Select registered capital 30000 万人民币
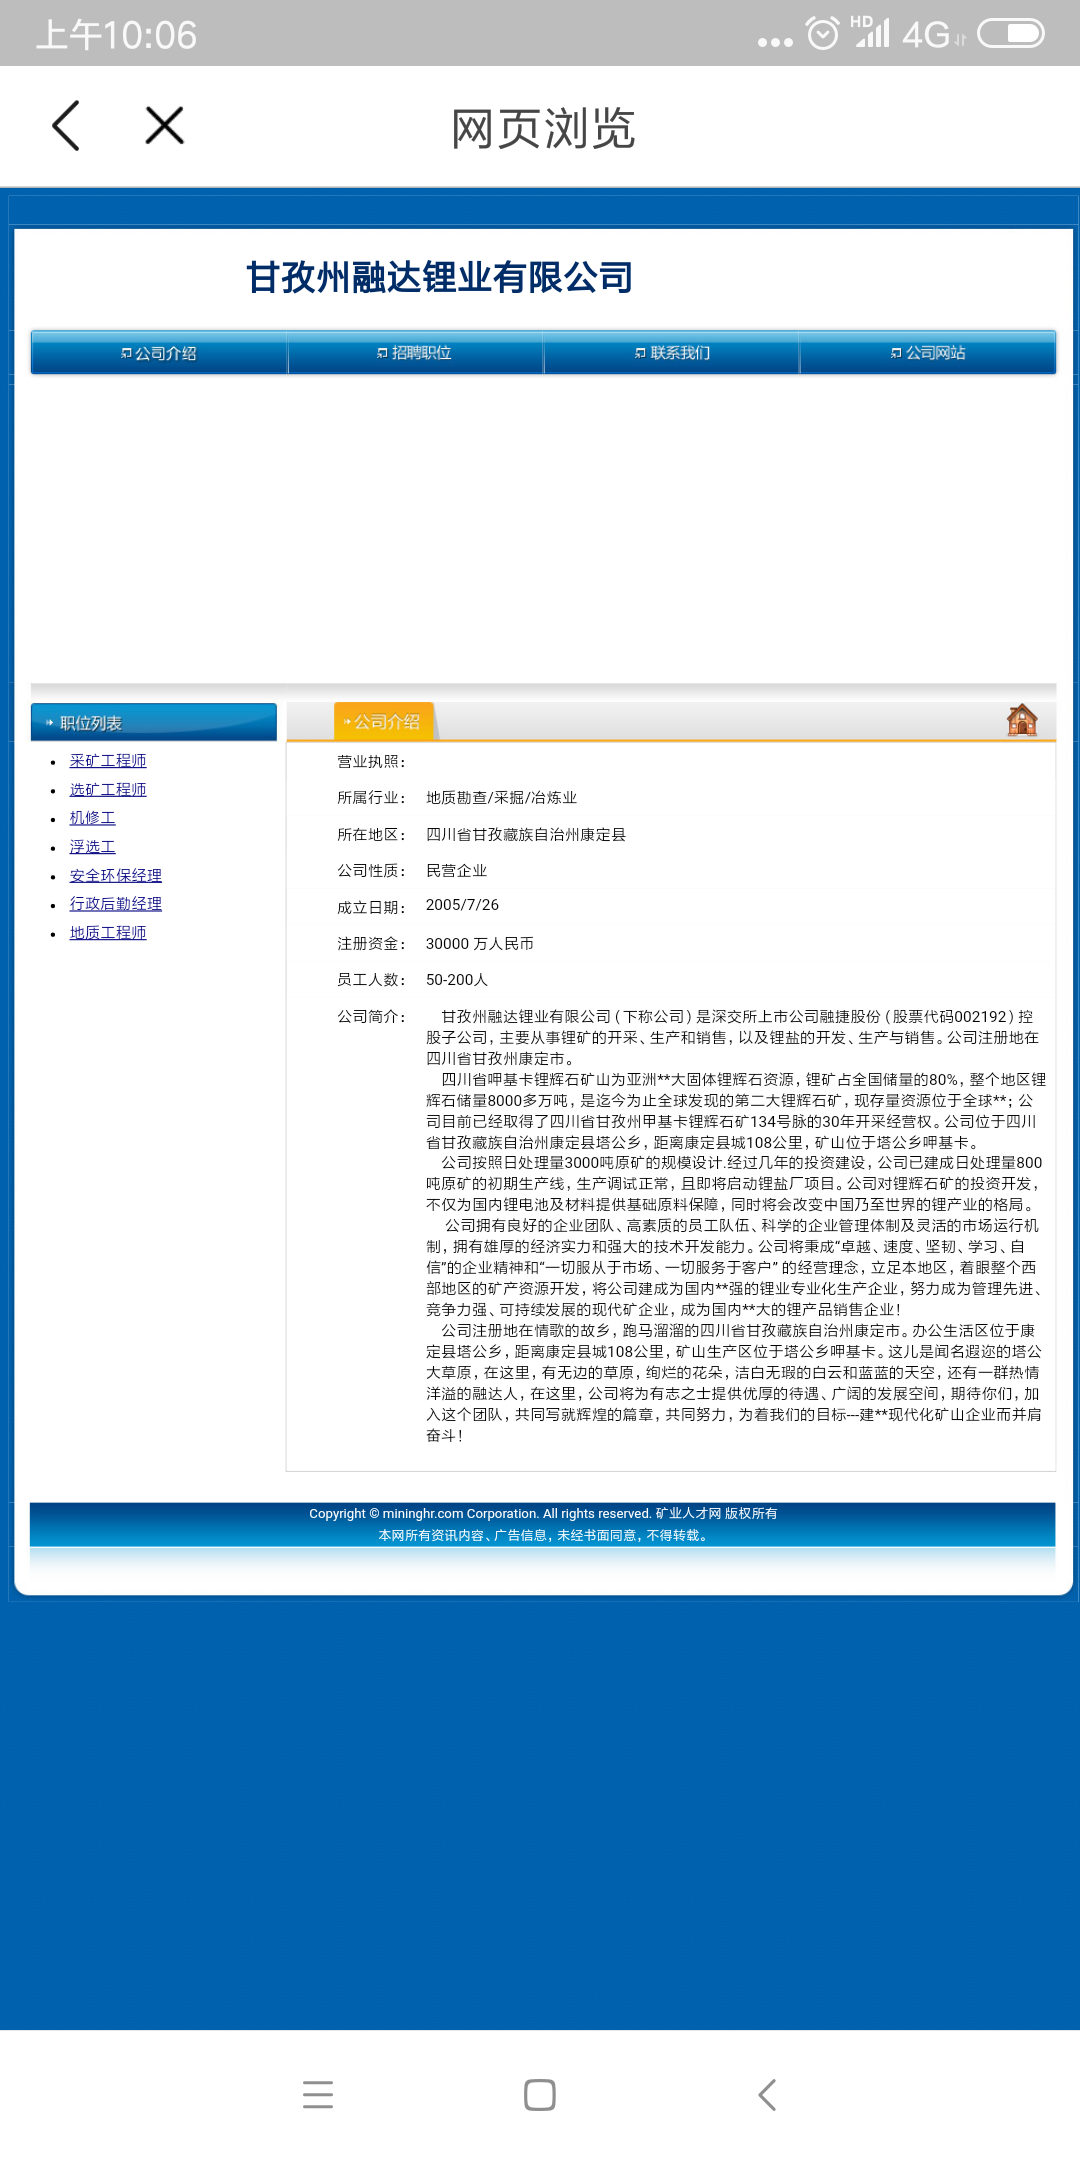Image resolution: width=1080 pixels, height=2160 pixels. pyautogui.click(x=480, y=944)
